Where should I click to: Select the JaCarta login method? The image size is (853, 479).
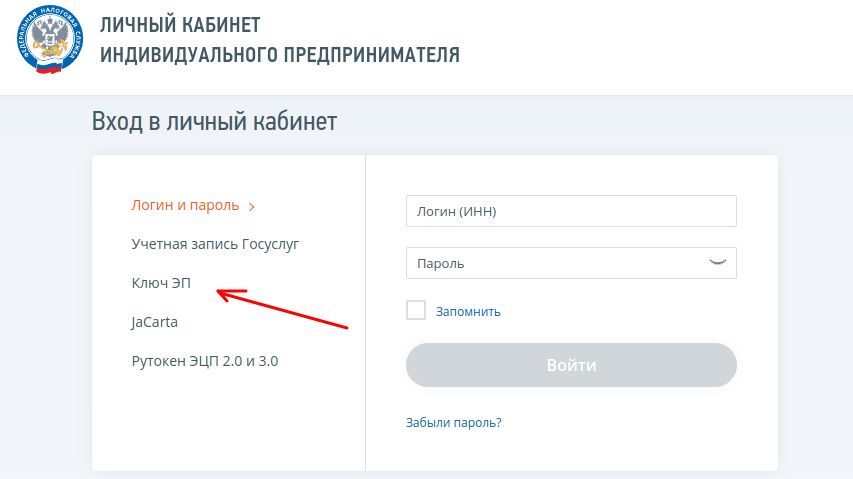pyautogui.click(x=154, y=322)
